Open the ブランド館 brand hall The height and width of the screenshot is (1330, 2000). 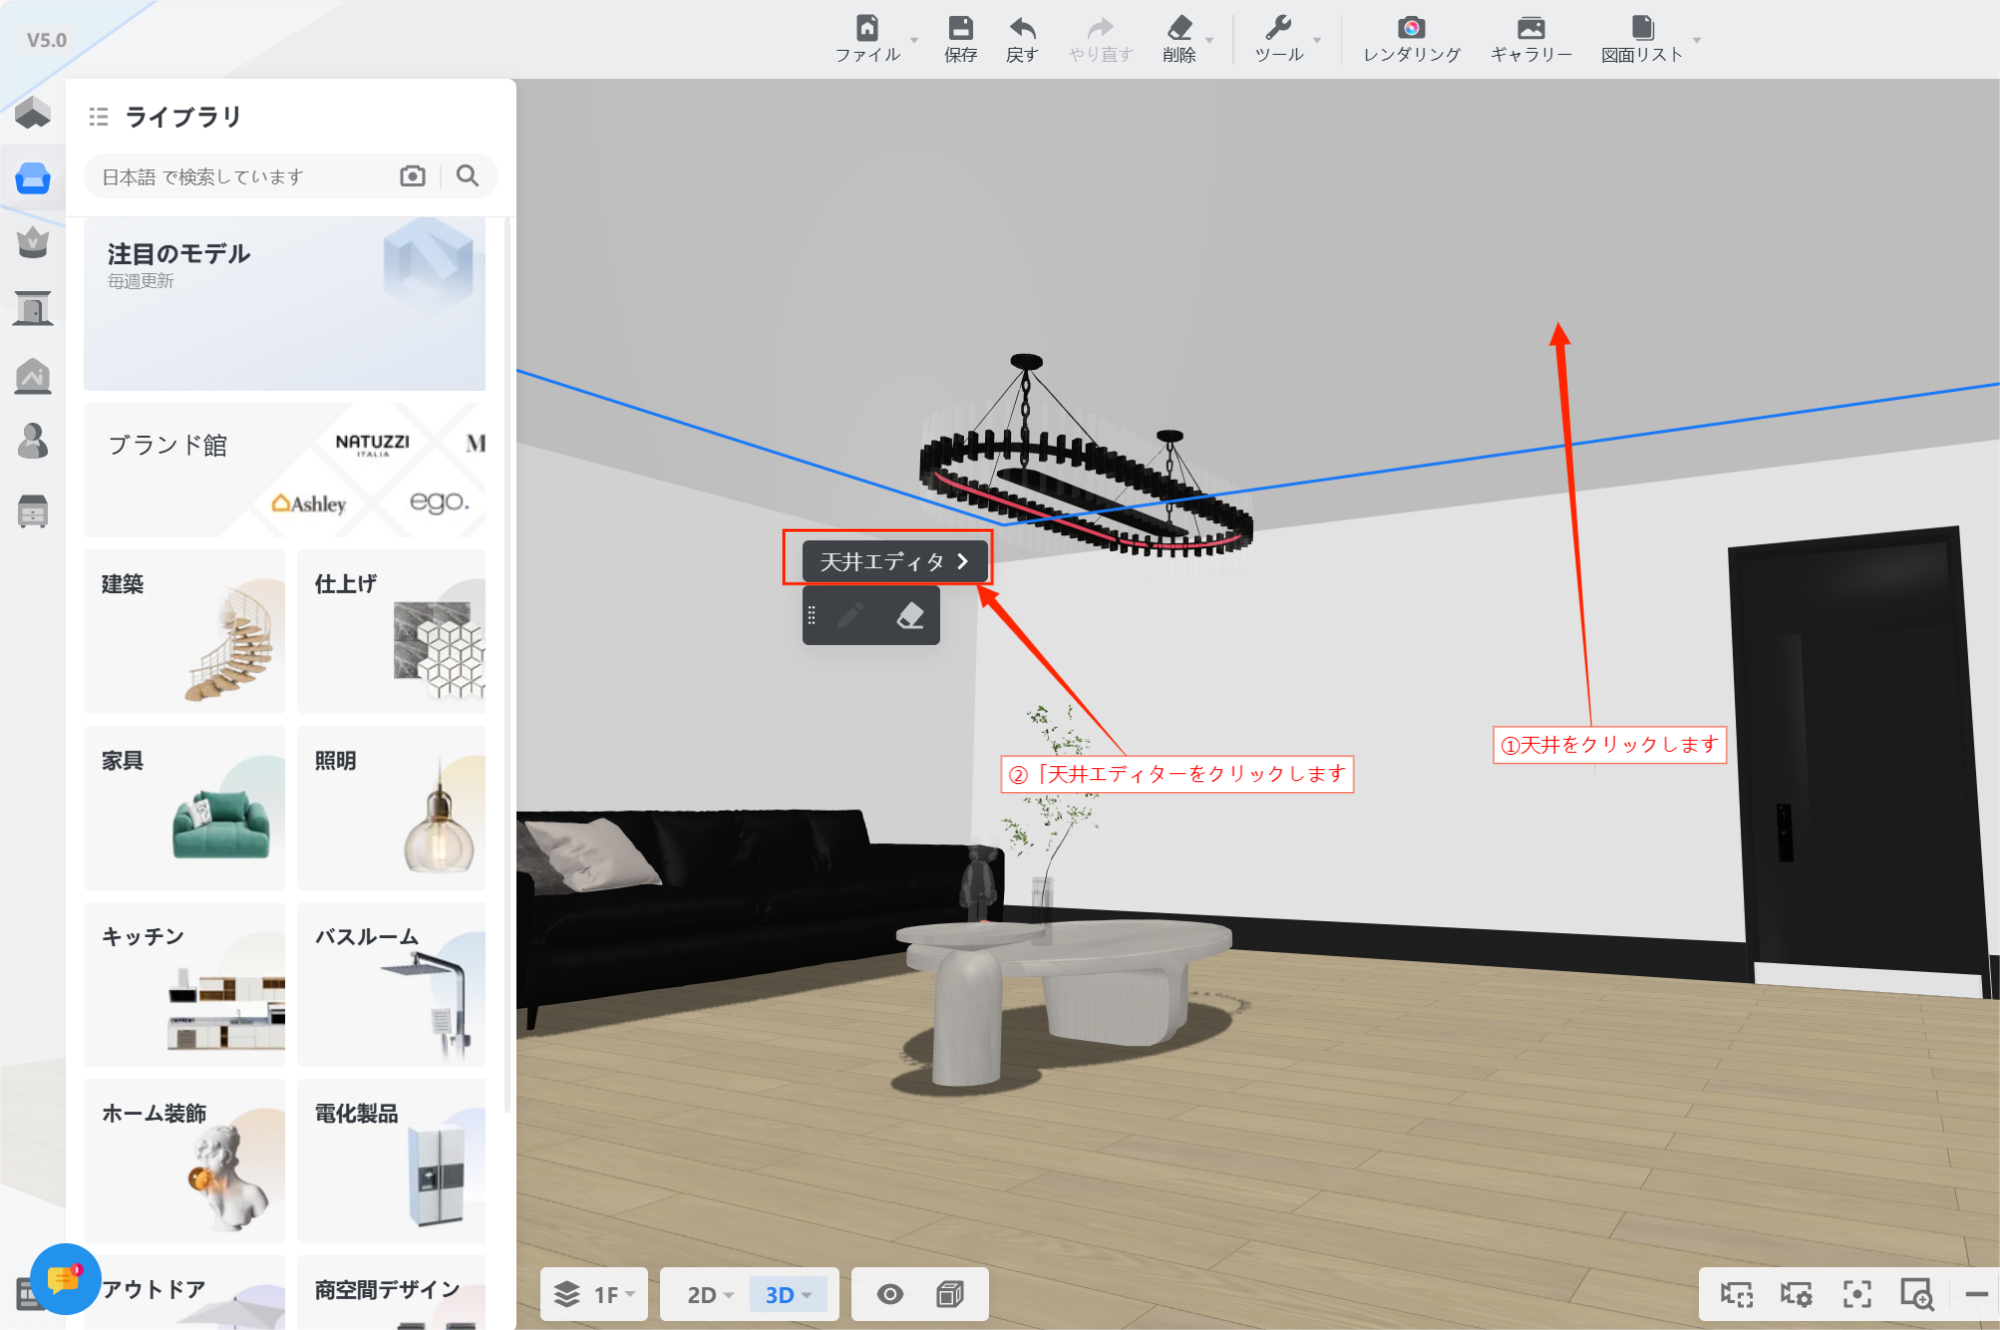(285, 470)
